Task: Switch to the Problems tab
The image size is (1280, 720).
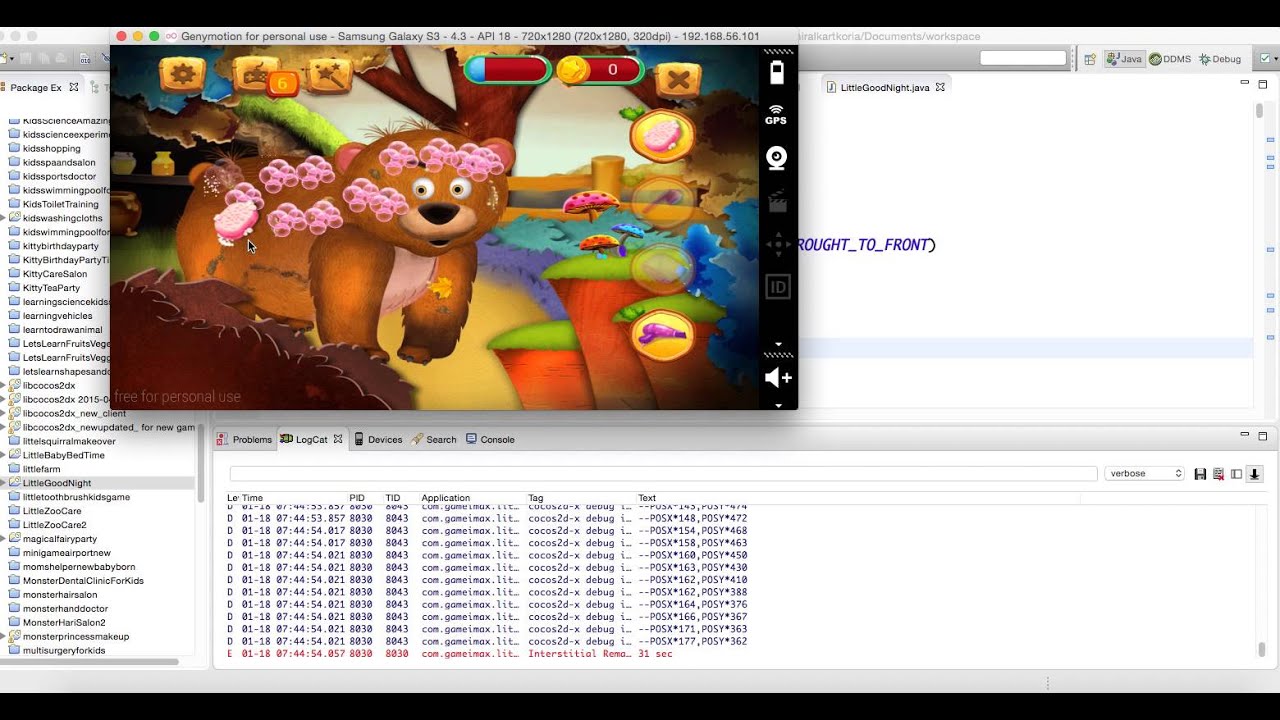Action: 245,439
